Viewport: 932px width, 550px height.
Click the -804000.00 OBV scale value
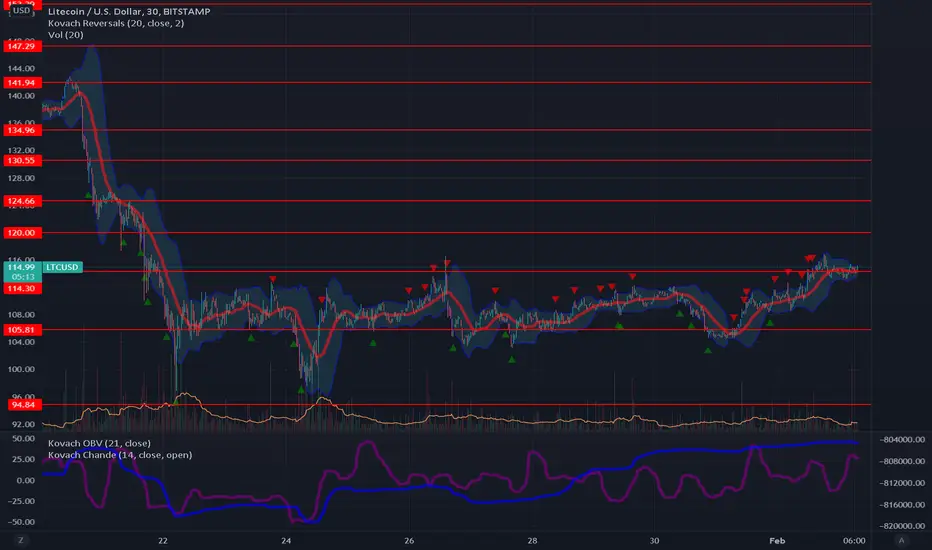(902, 439)
